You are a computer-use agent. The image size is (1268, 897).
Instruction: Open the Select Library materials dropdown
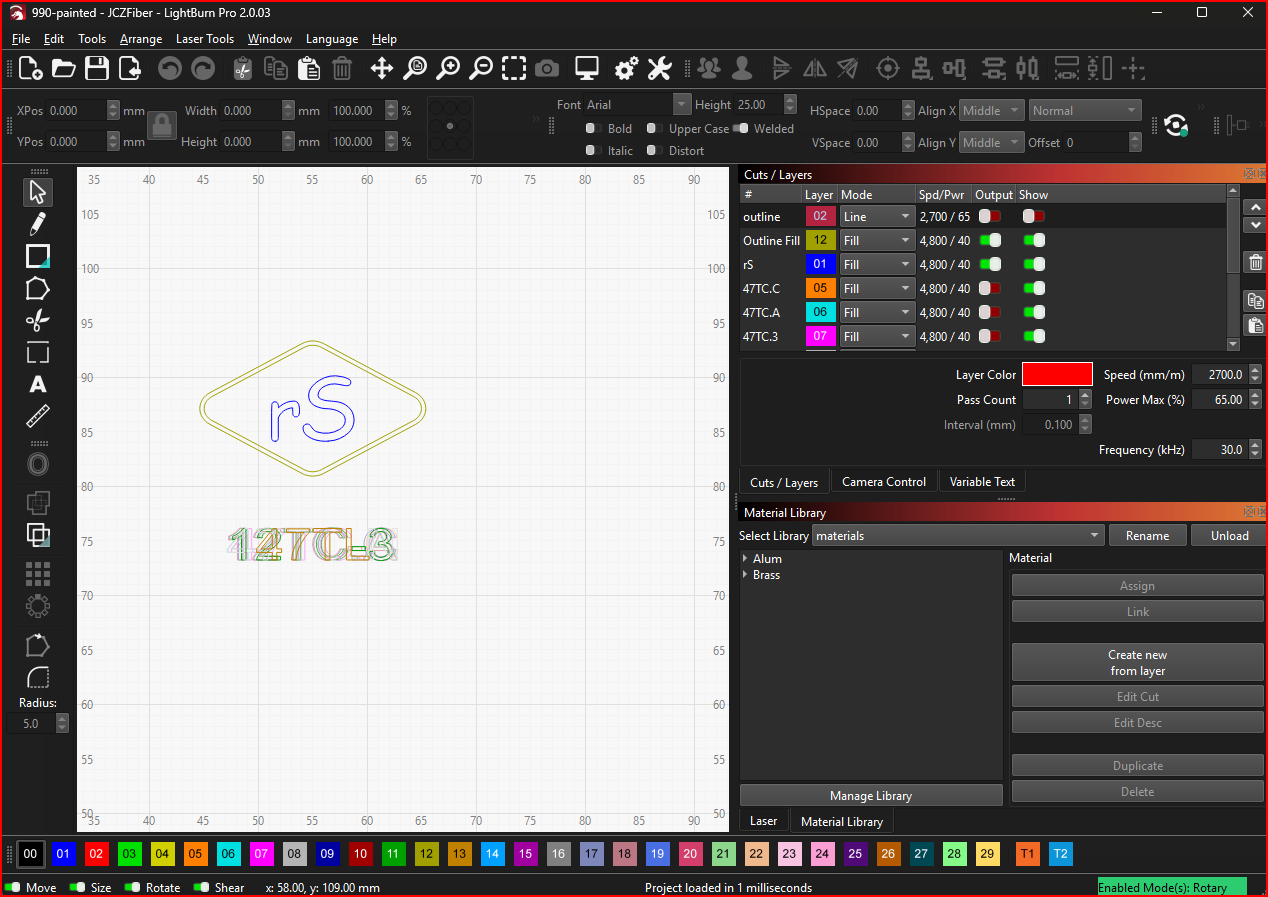[958, 535]
